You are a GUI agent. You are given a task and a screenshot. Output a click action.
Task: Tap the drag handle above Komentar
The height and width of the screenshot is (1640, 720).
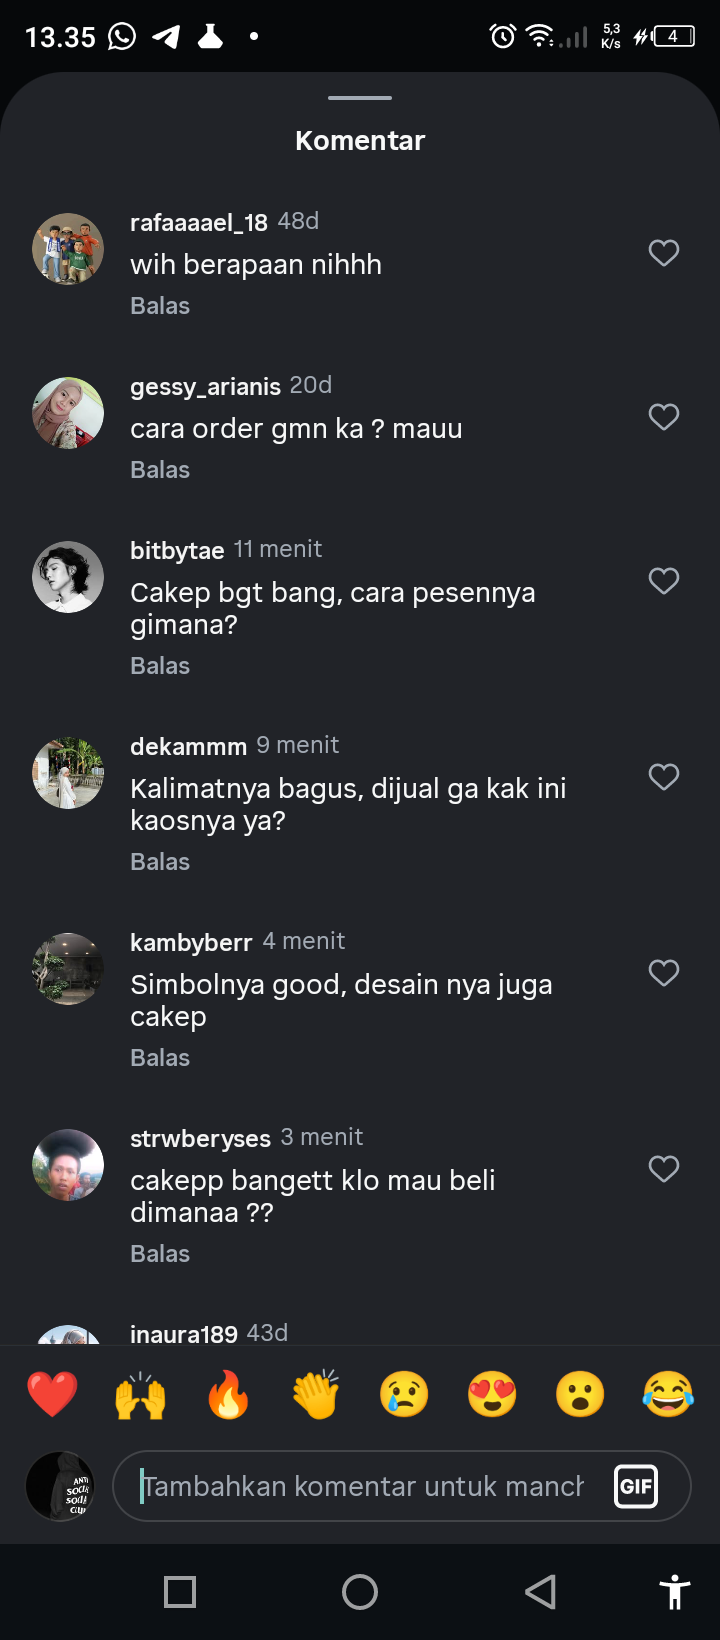tap(360, 98)
